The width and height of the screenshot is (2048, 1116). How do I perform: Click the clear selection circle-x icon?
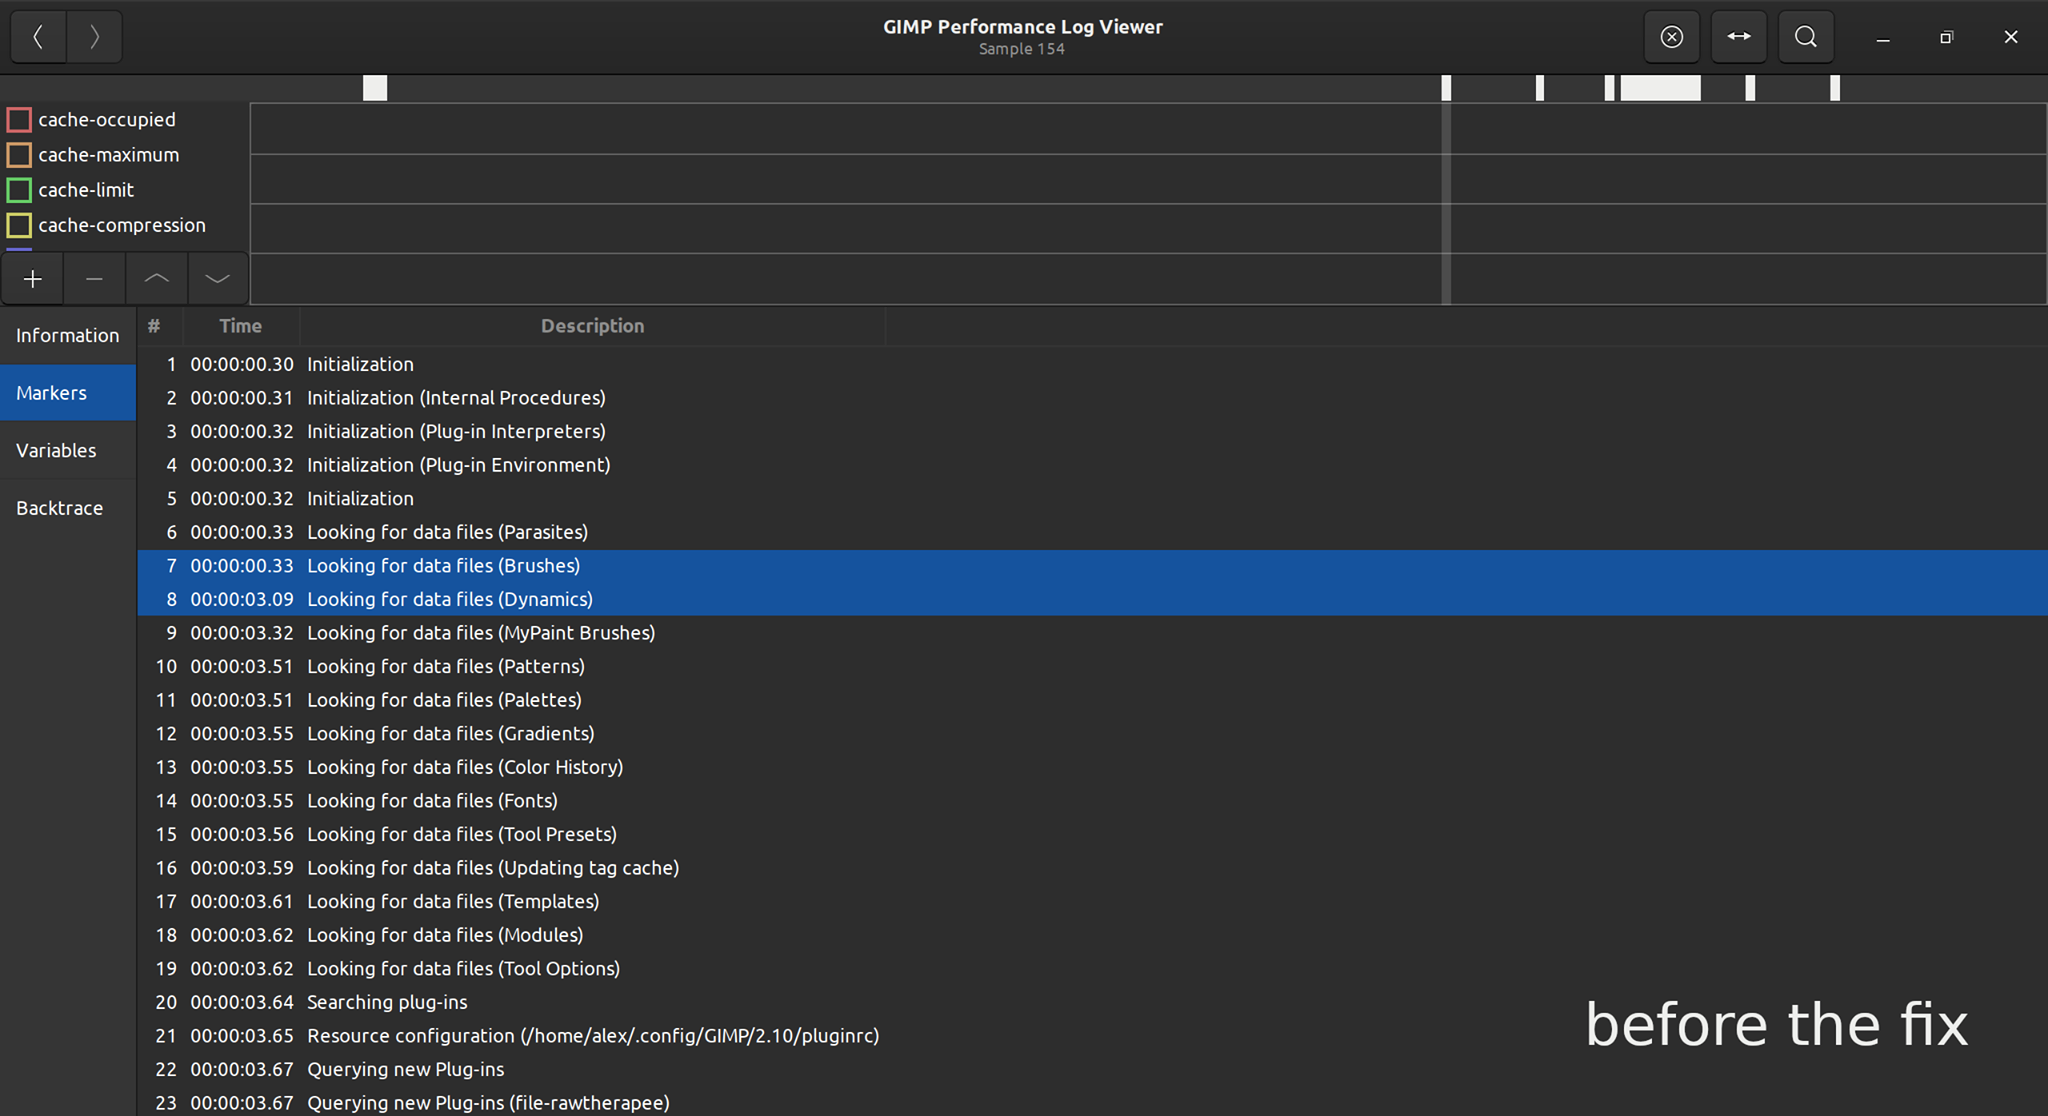pyautogui.click(x=1672, y=37)
